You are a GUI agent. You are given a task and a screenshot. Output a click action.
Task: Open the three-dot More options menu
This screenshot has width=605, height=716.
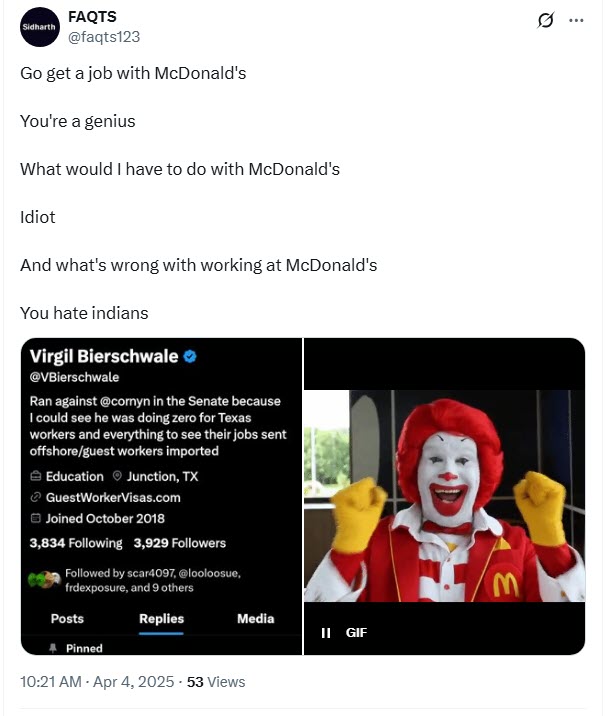click(x=576, y=21)
